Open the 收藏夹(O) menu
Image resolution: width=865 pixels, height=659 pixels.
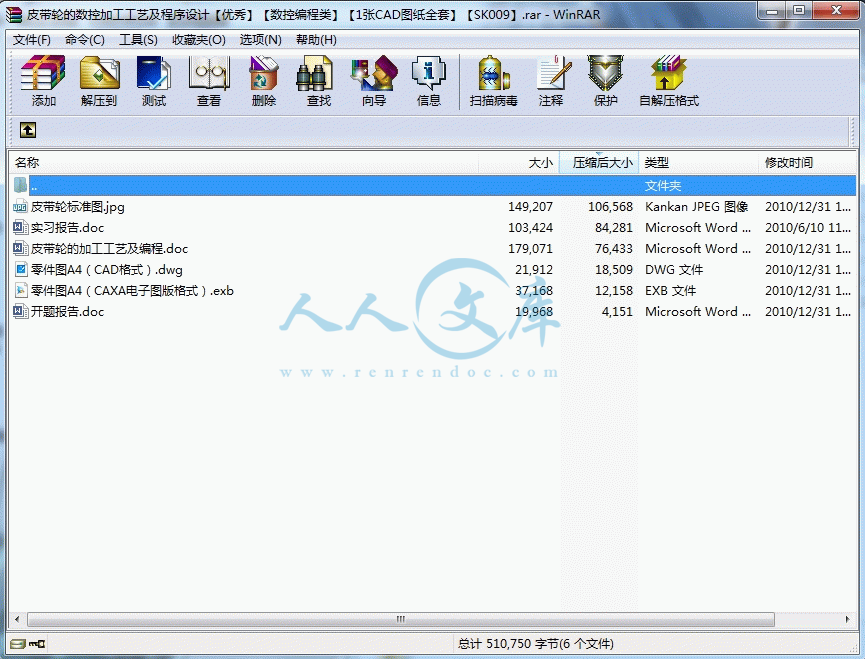pyautogui.click(x=199, y=40)
